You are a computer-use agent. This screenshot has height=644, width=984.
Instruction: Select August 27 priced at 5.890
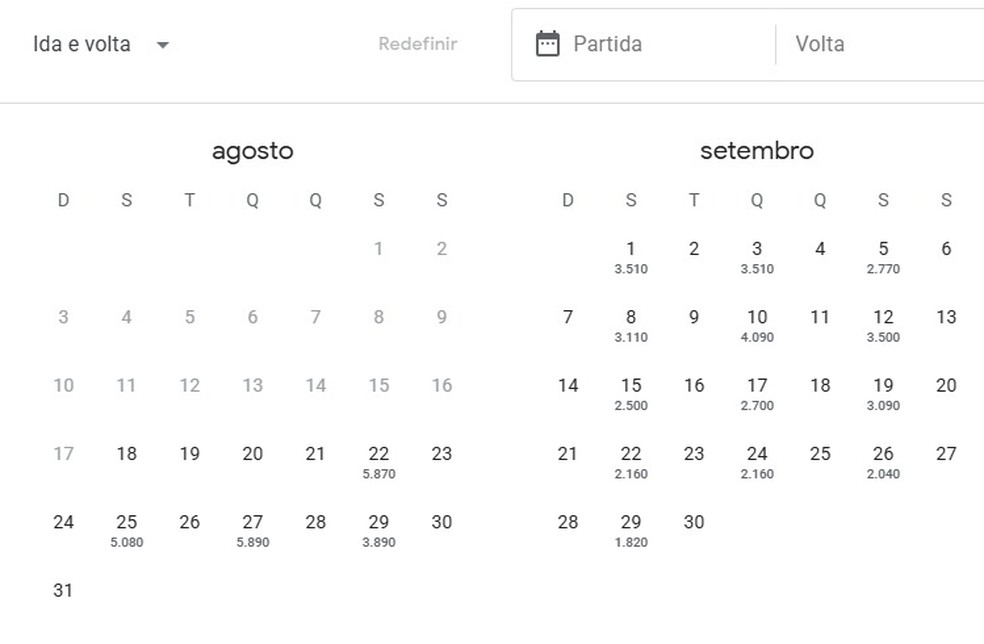[252, 528]
